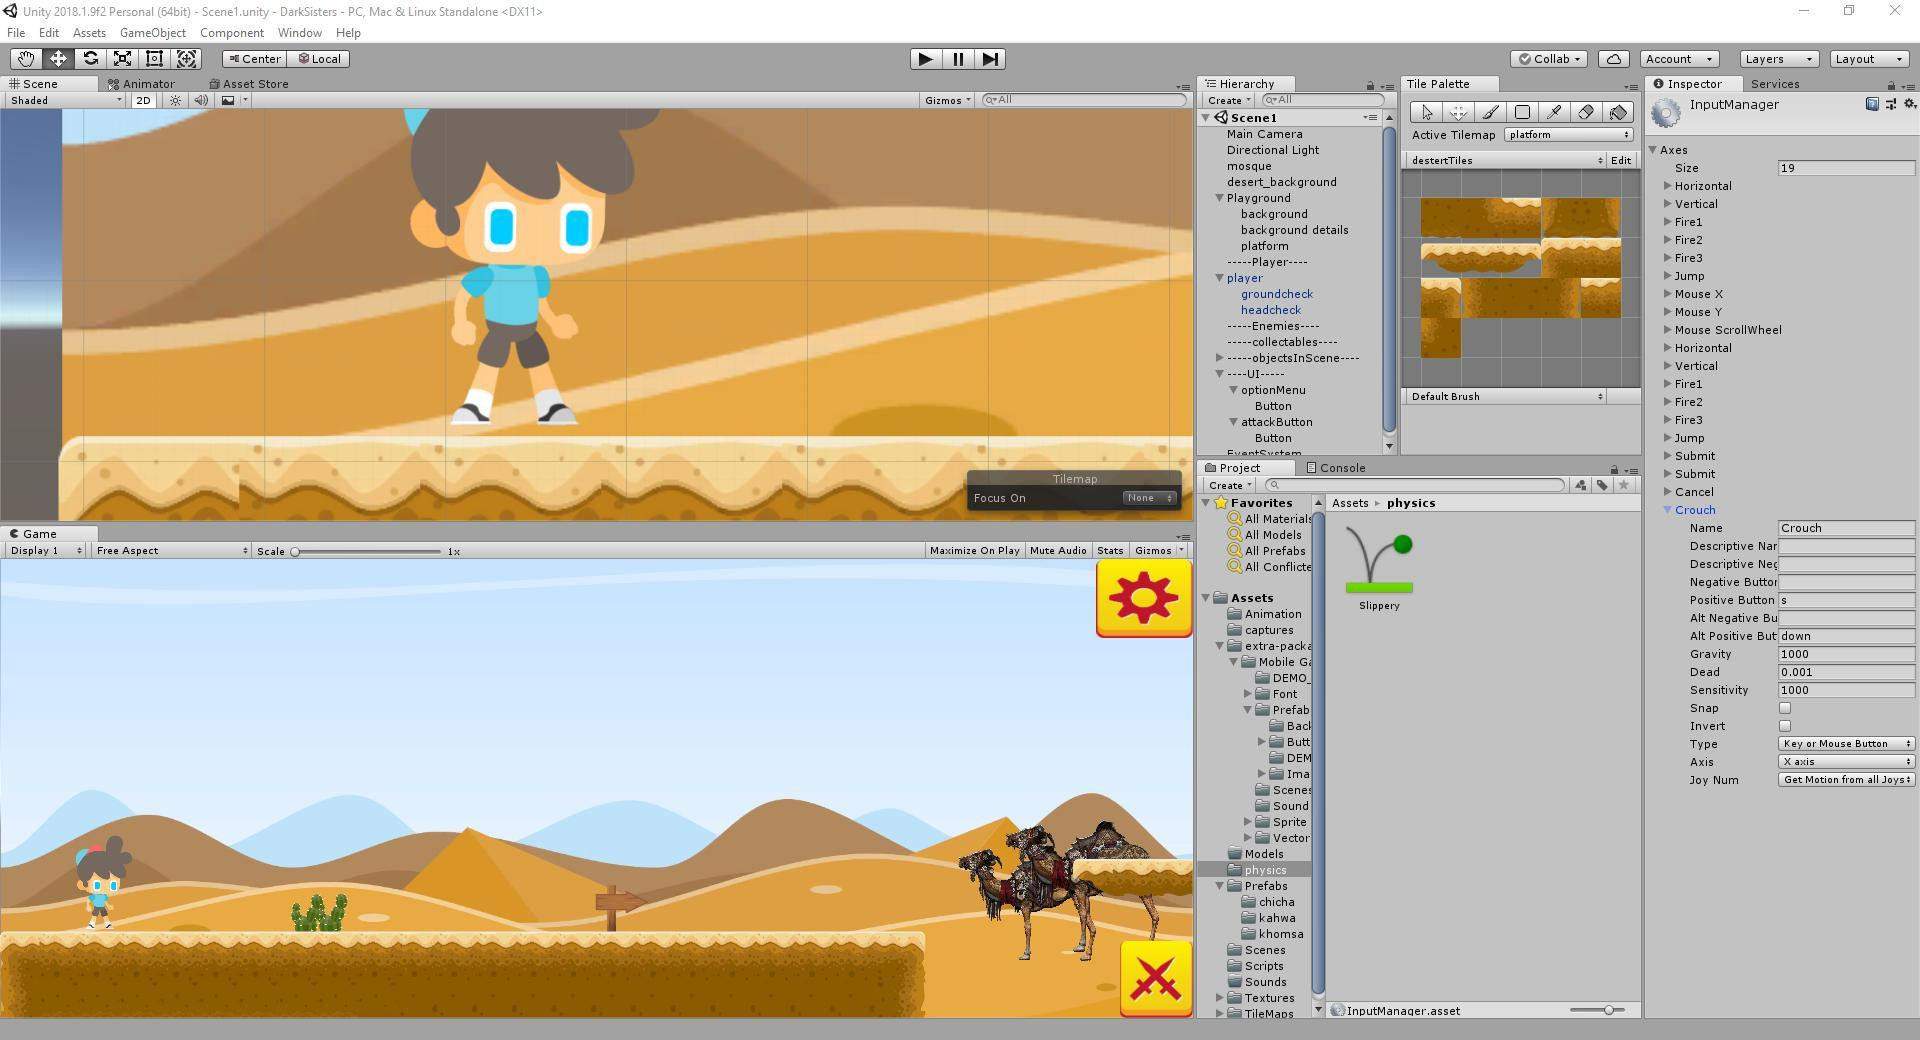Click the Center pivot button
Viewport: 1920px width, 1040px height.
click(x=256, y=59)
